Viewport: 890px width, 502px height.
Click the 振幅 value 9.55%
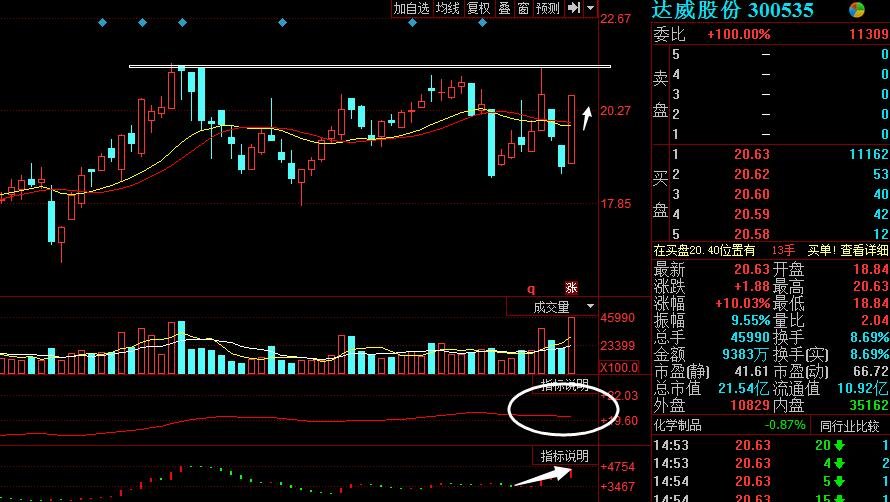click(752, 320)
